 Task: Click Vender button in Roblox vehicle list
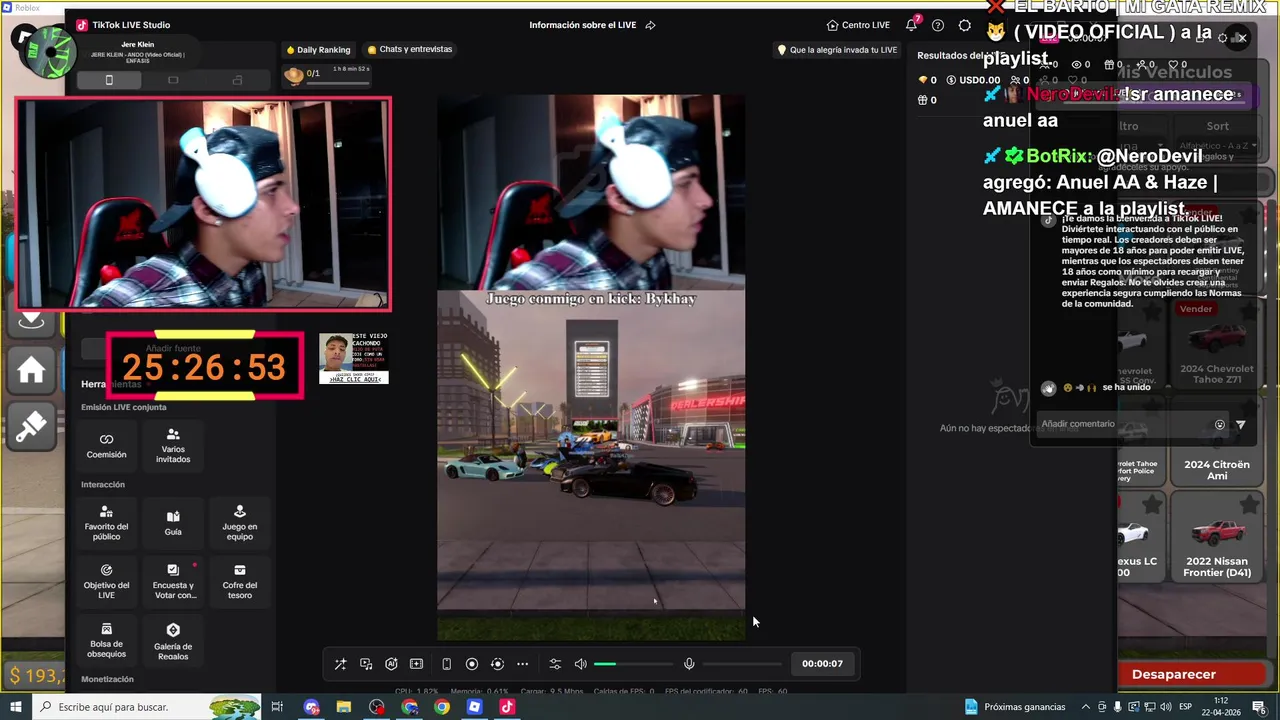coord(1196,309)
